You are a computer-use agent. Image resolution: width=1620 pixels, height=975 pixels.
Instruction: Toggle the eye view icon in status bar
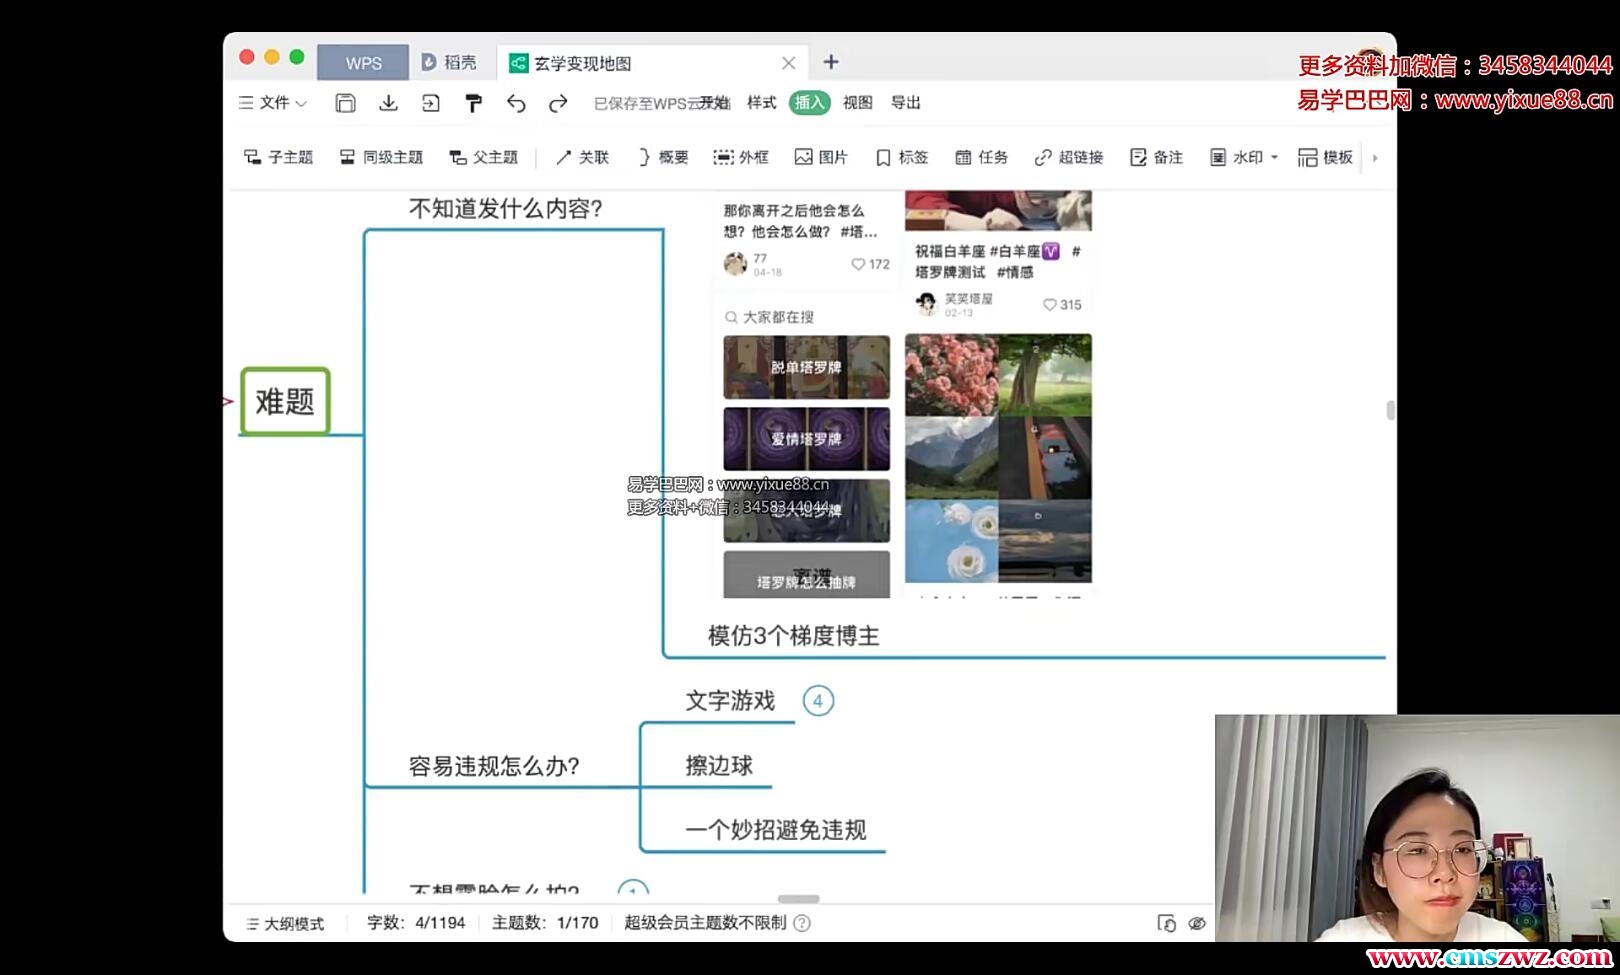point(1197,923)
